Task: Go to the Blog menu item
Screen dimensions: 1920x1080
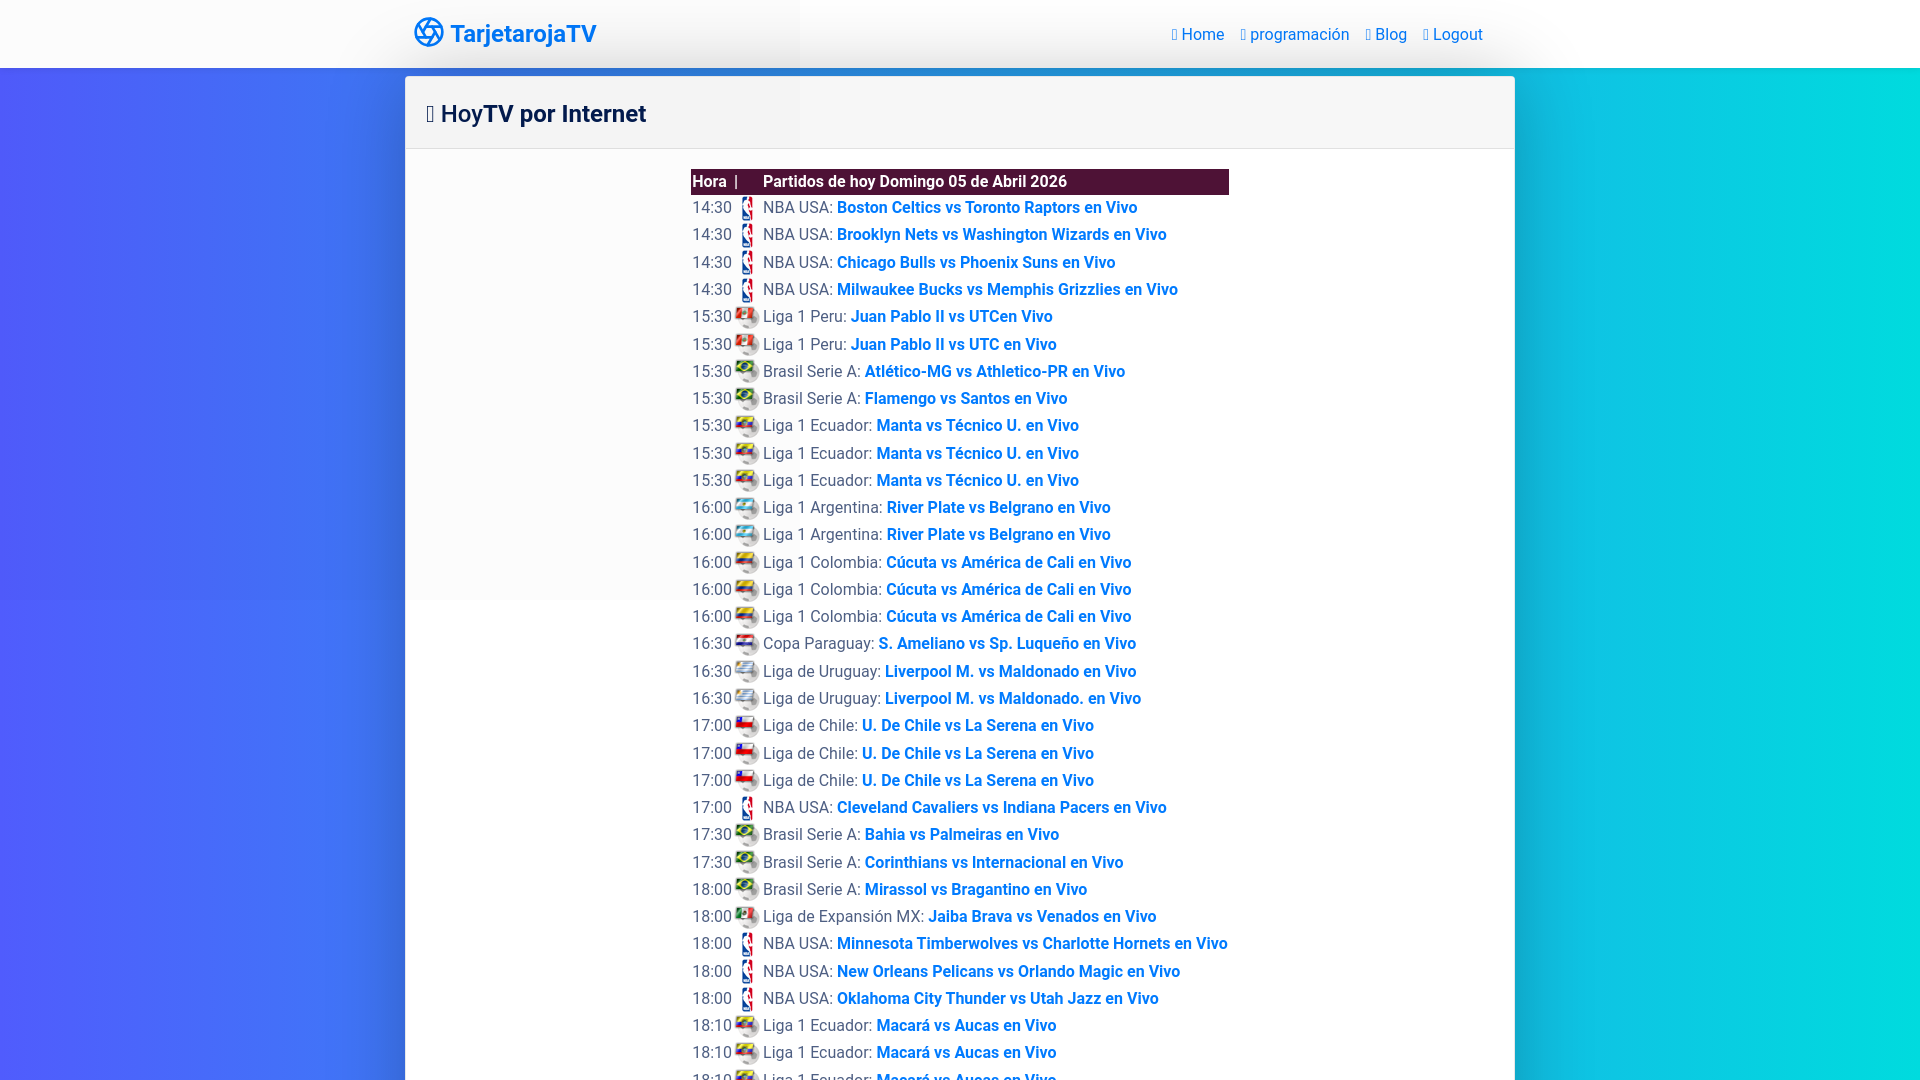Action: click(x=1386, y=35)
